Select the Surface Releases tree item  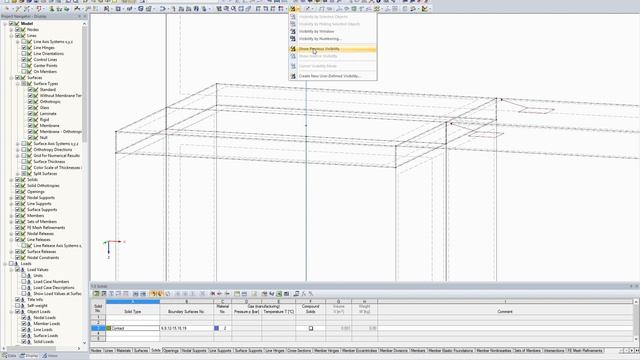pos(42,252)
